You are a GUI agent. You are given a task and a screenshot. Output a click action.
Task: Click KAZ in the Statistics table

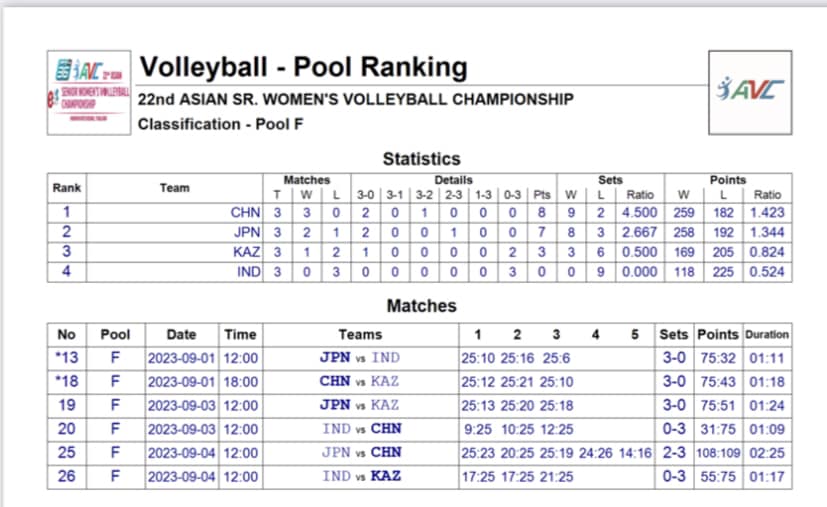pyautogui.click(x=247, y=252)
